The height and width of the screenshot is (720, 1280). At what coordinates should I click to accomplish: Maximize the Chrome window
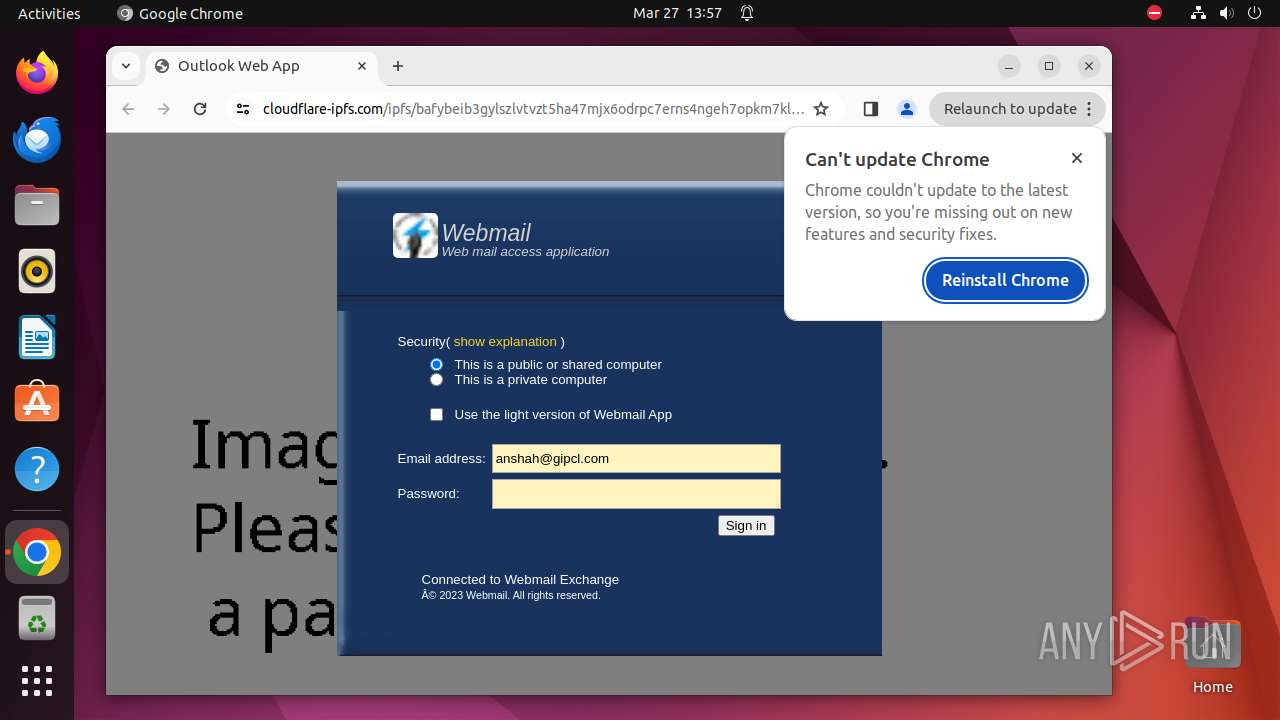(x=1049, y=66)
